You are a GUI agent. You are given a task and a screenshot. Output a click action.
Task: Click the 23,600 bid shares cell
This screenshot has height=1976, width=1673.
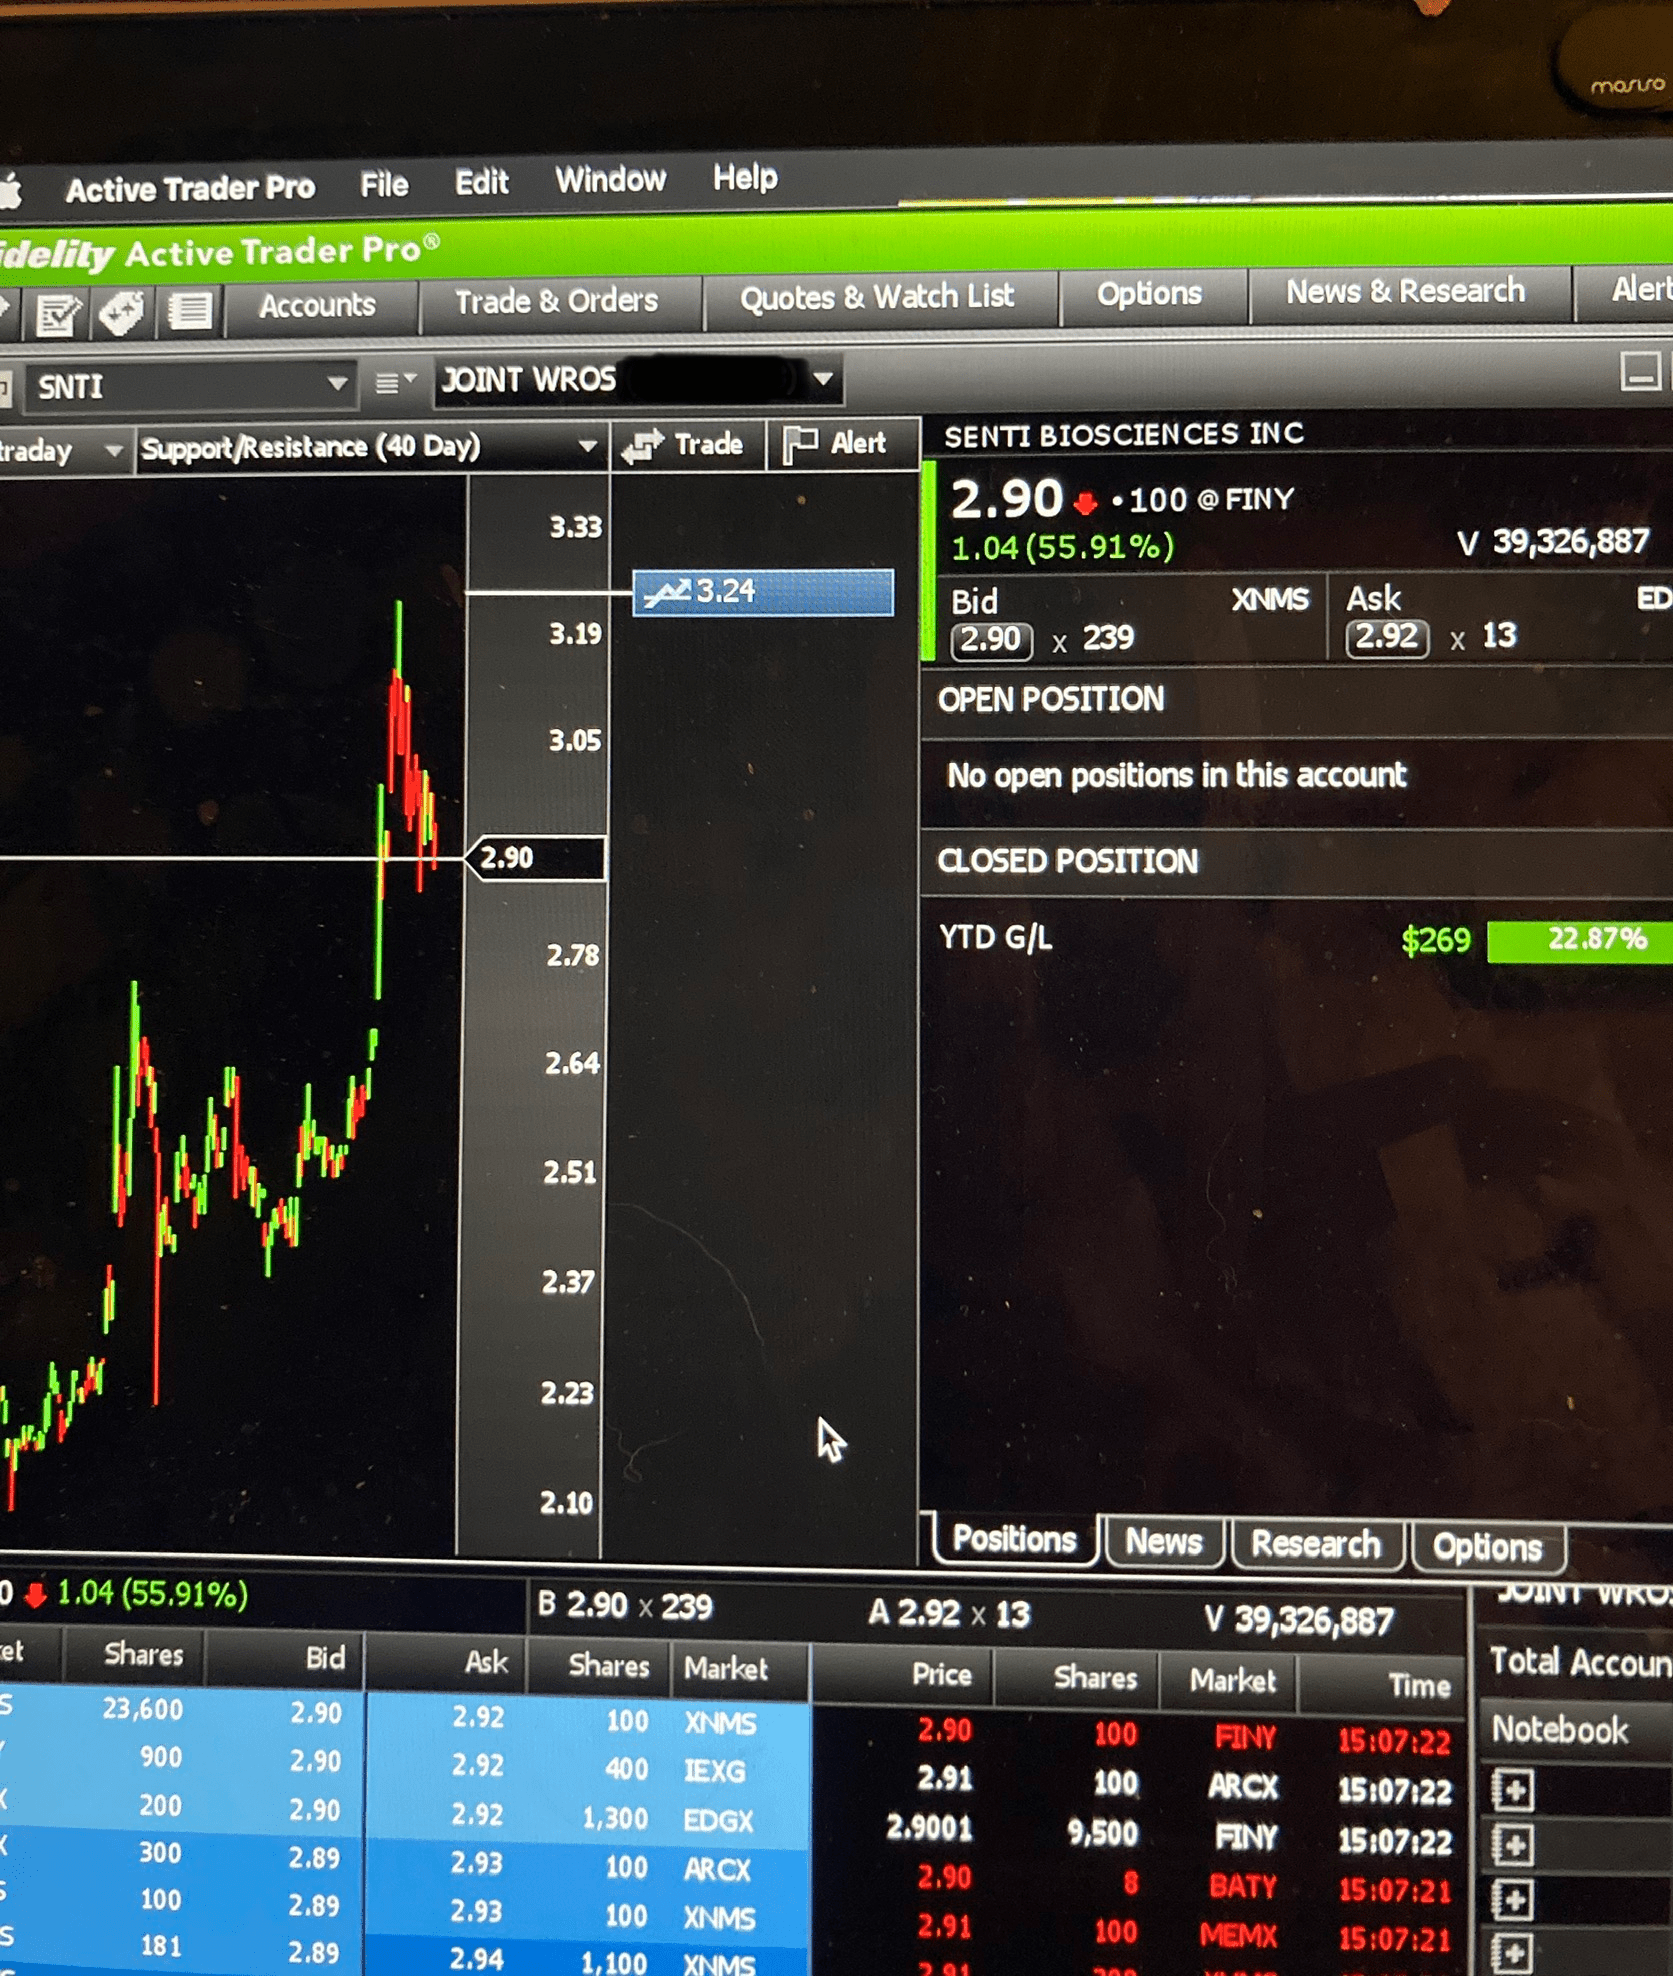click(x=142, y=1709)
